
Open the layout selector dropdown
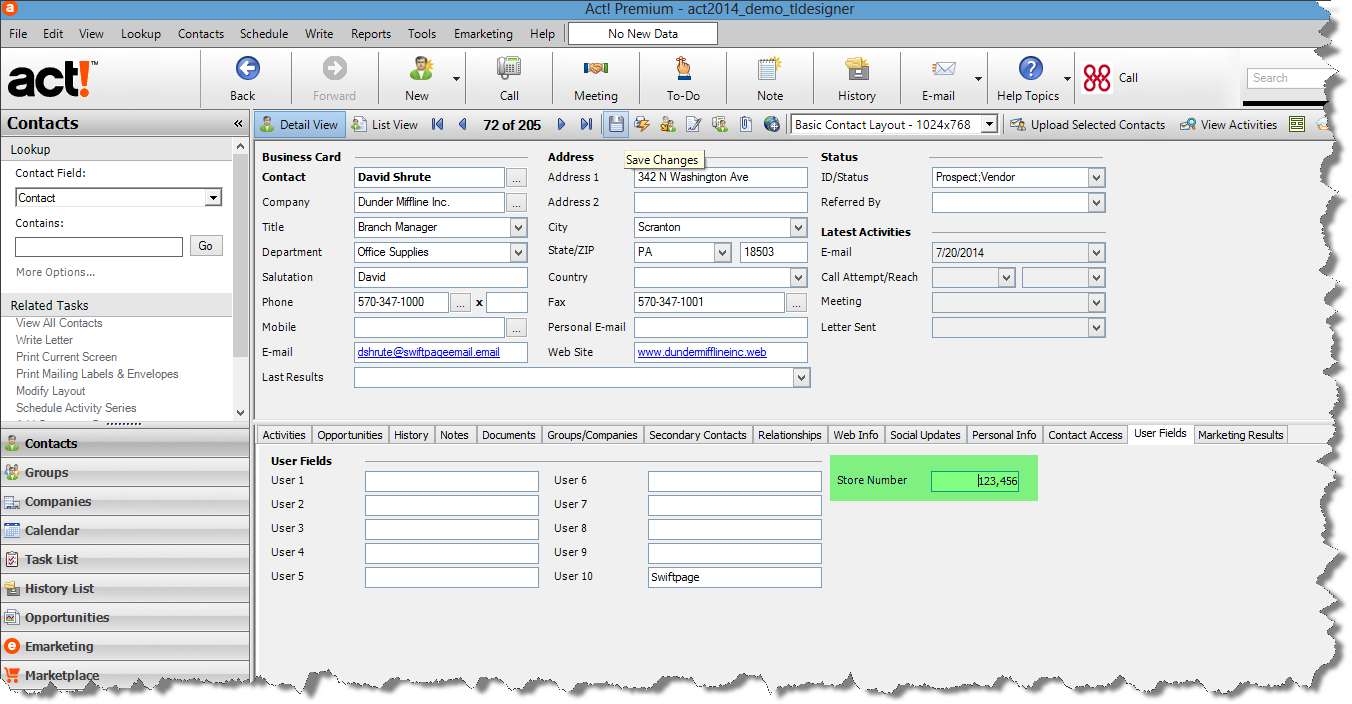[989, 125]
